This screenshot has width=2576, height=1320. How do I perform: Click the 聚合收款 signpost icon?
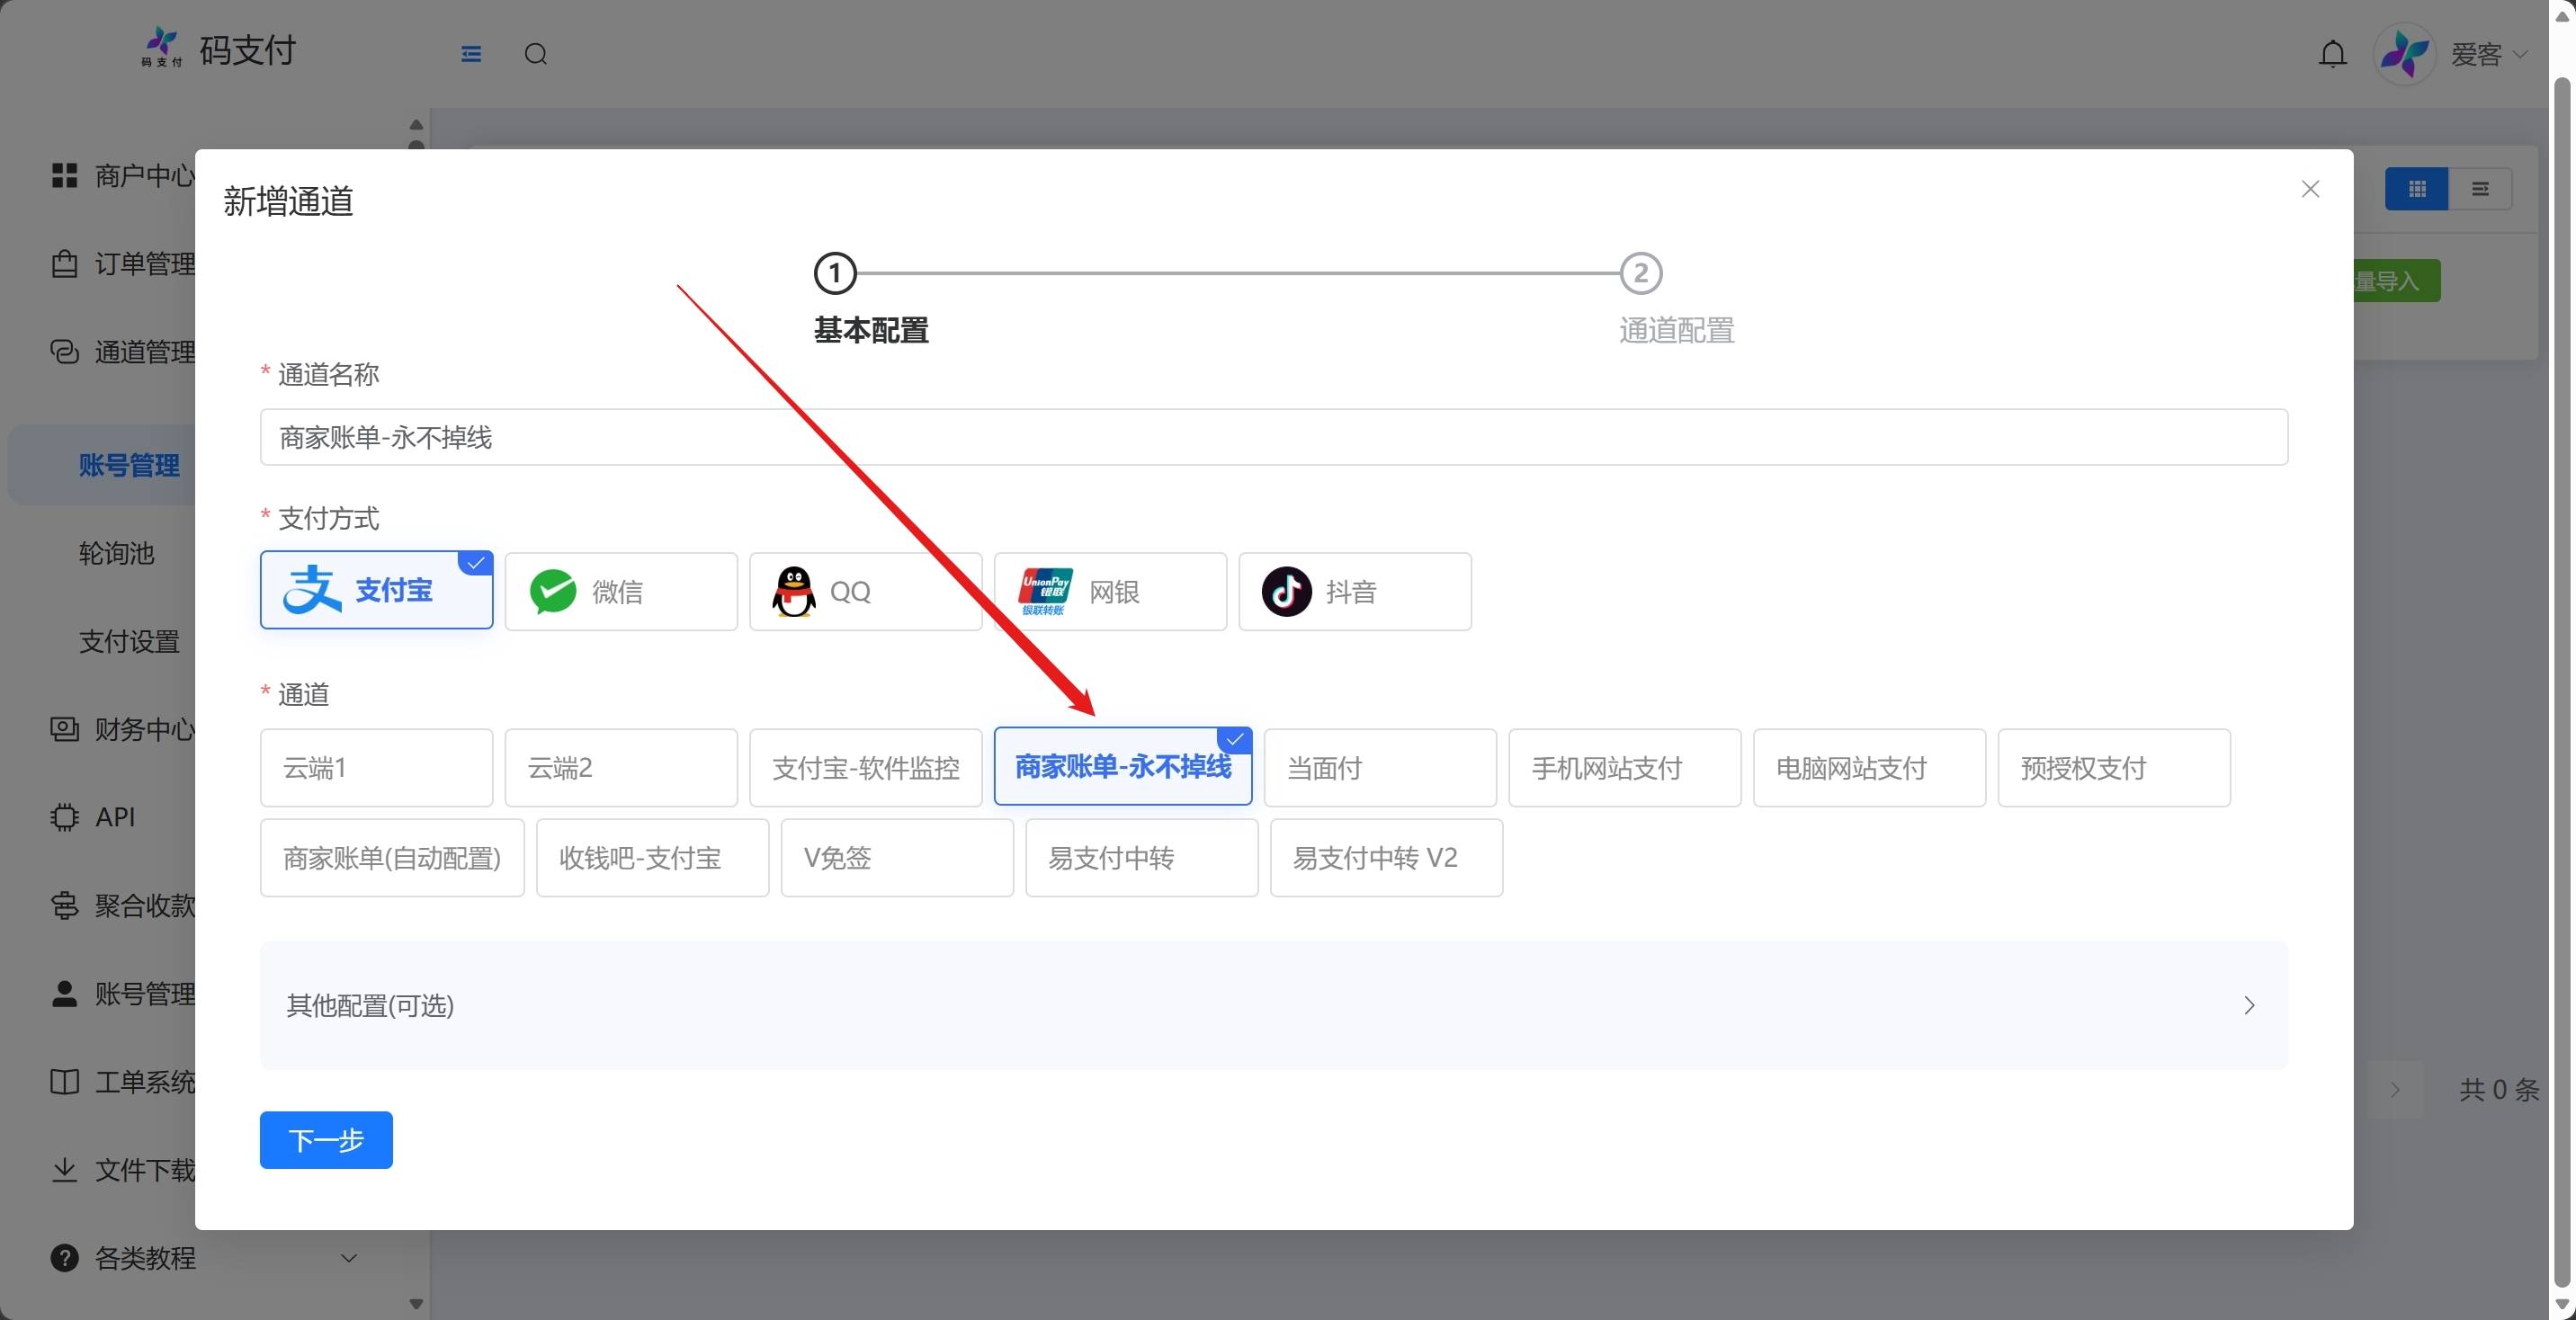coord(65,905)
